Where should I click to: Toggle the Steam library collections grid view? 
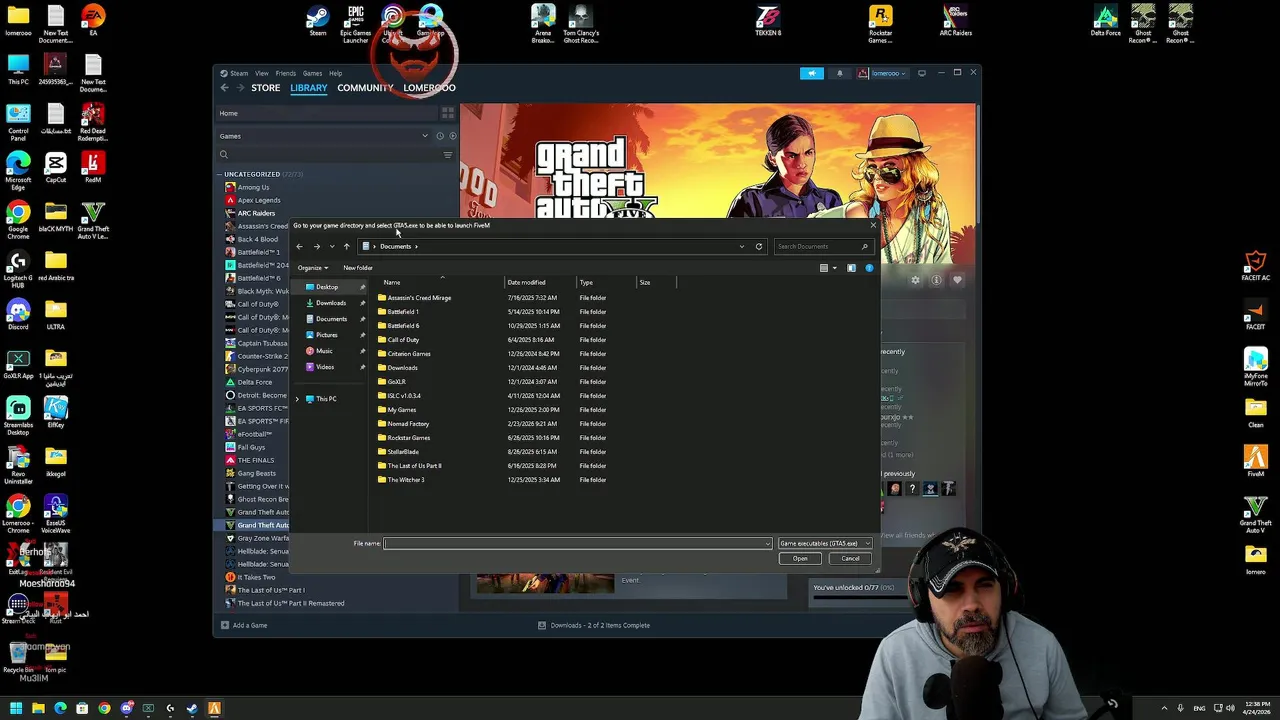click(x=448, y=114)
